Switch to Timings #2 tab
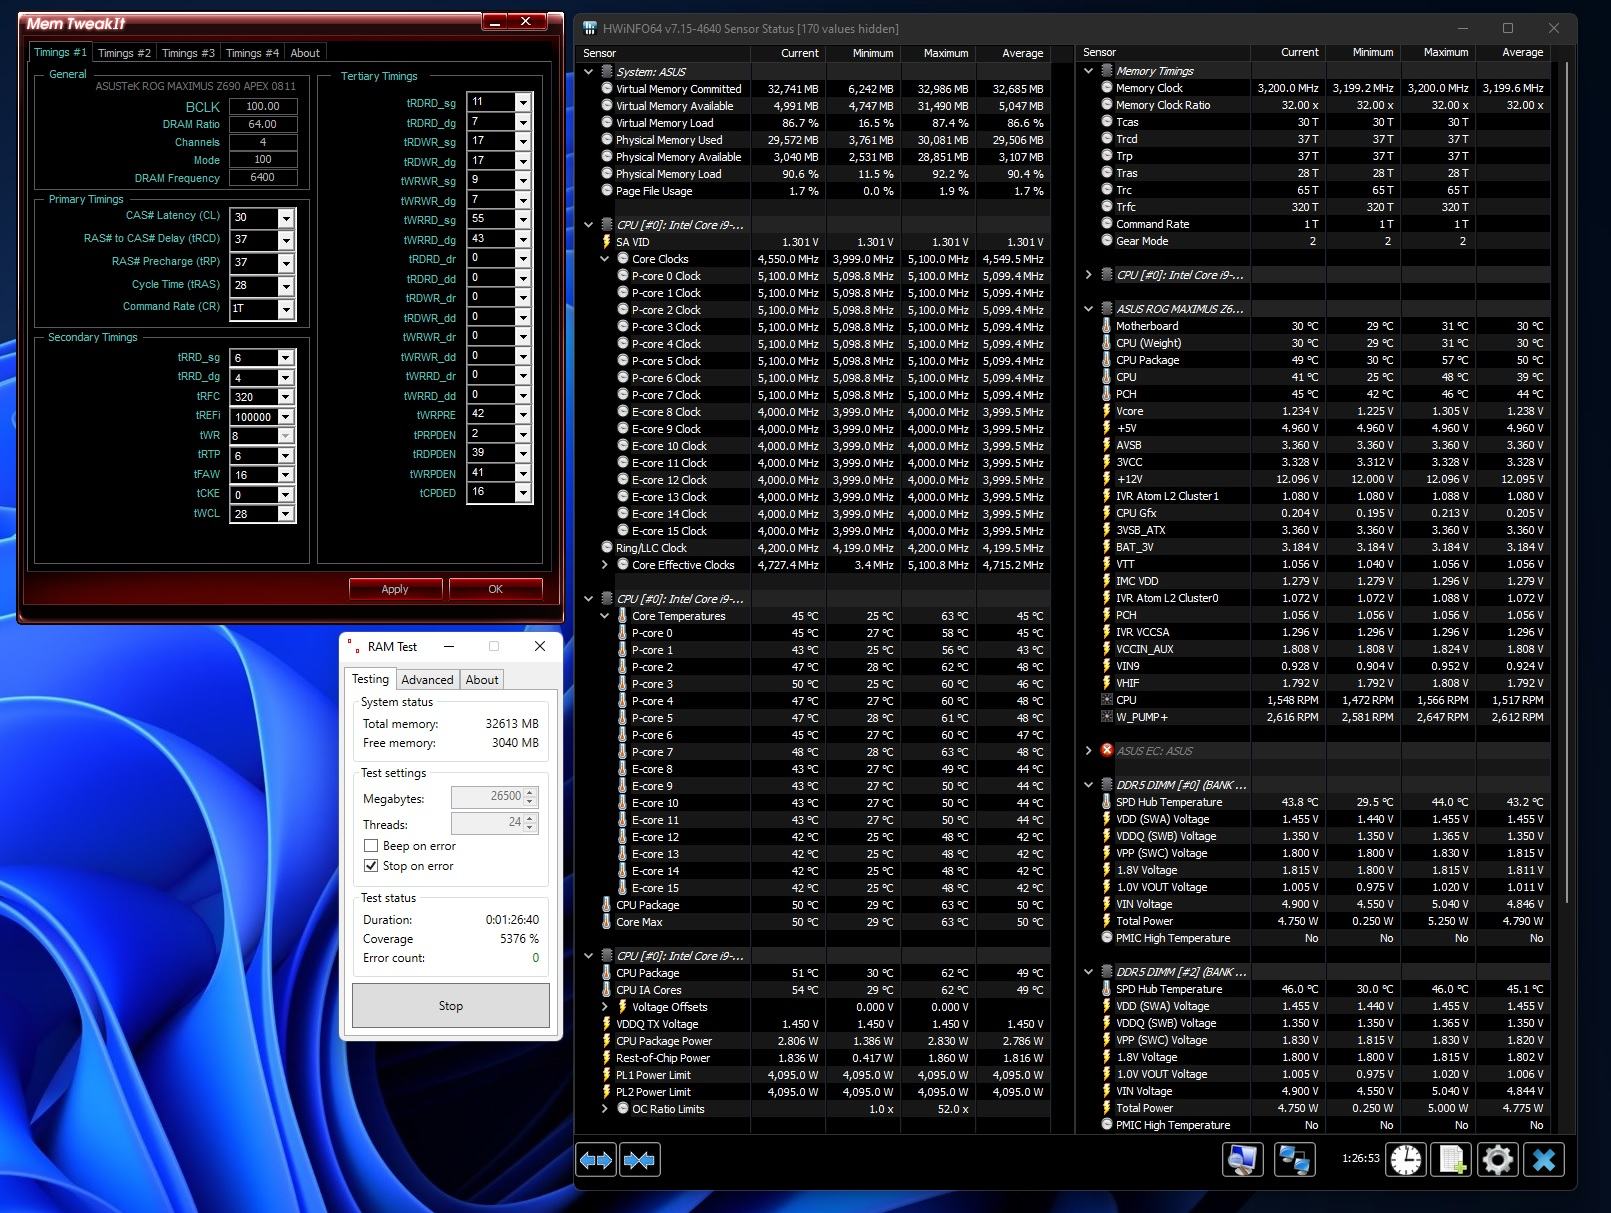This screenshot has height=1213, width=1611. (124, 53)
